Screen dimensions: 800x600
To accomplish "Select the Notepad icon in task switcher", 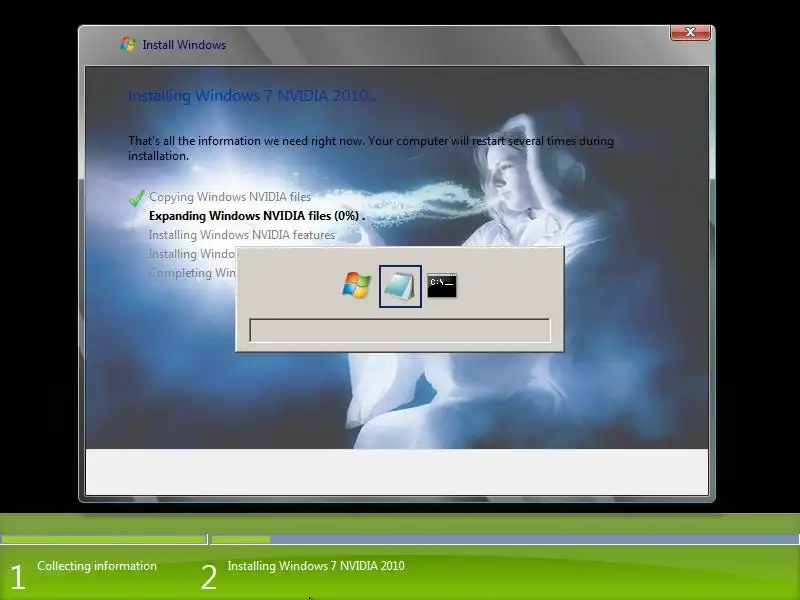I will (x=400, y=286).
